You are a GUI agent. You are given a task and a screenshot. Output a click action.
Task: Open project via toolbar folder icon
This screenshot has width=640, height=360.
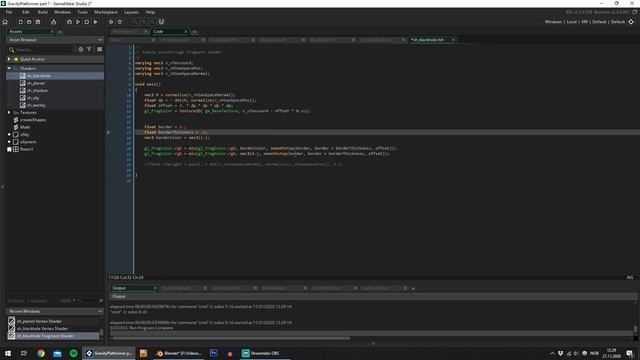click(x=29, y=22)
